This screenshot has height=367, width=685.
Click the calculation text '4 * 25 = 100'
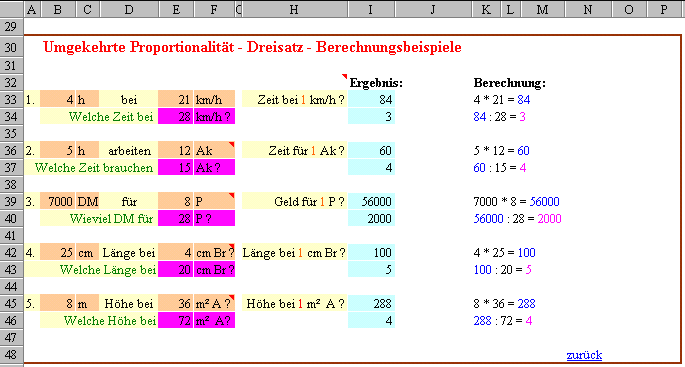[505, 253]
